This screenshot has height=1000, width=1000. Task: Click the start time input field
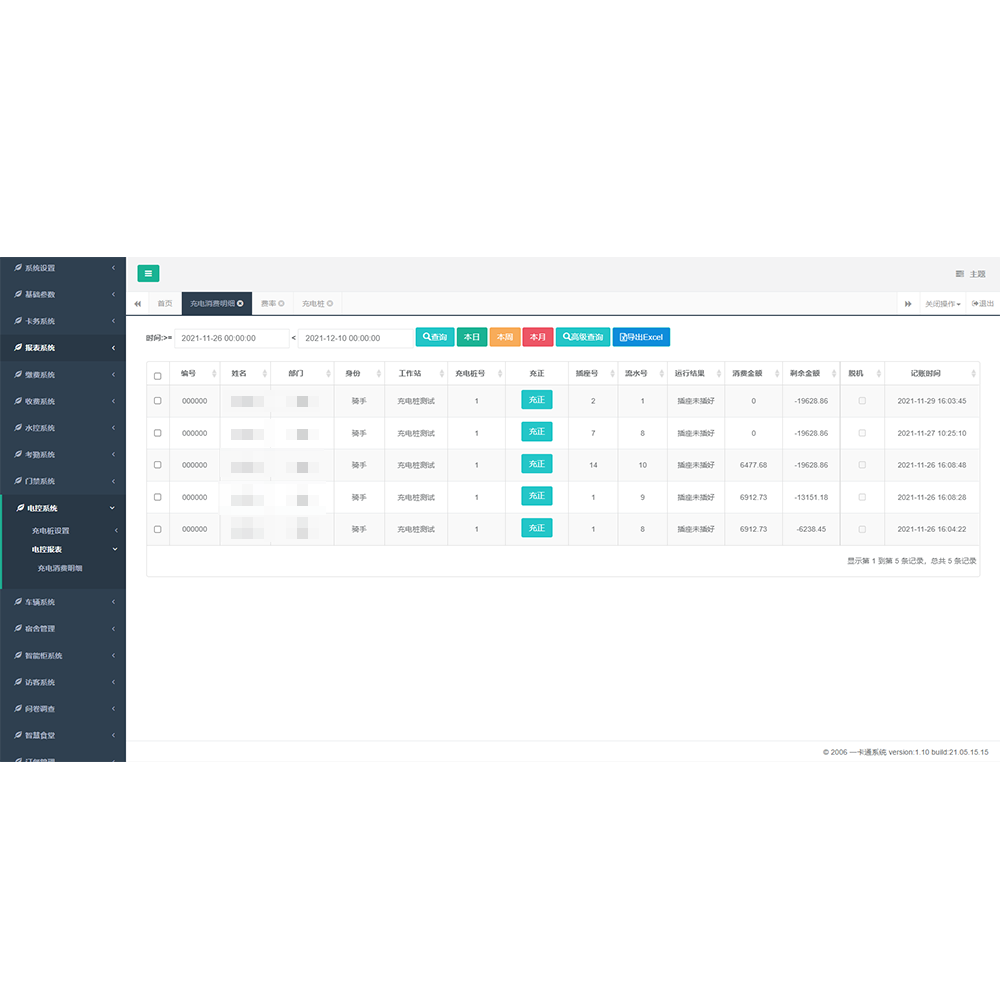pos(232,338)
